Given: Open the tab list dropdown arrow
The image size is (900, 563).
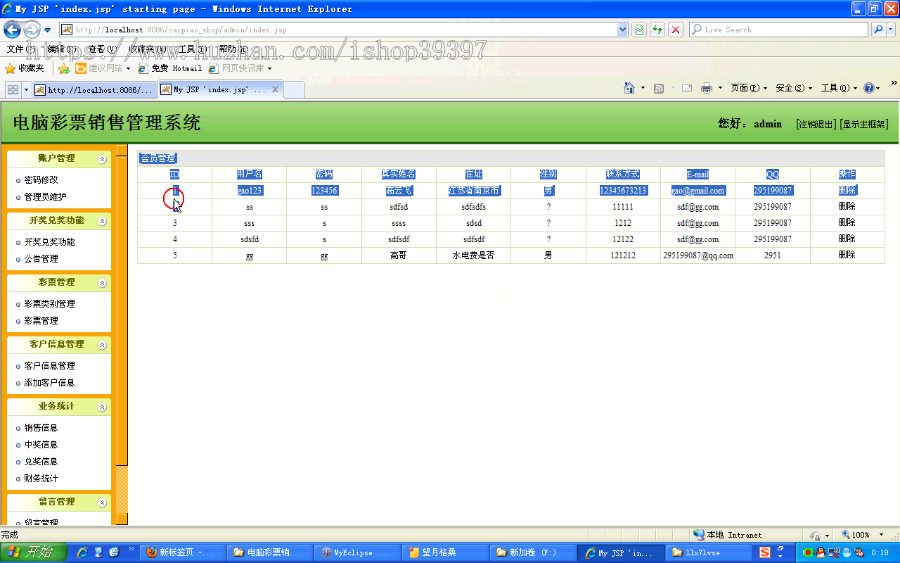Looking at the screenshot, I should (x=26, y=90).
